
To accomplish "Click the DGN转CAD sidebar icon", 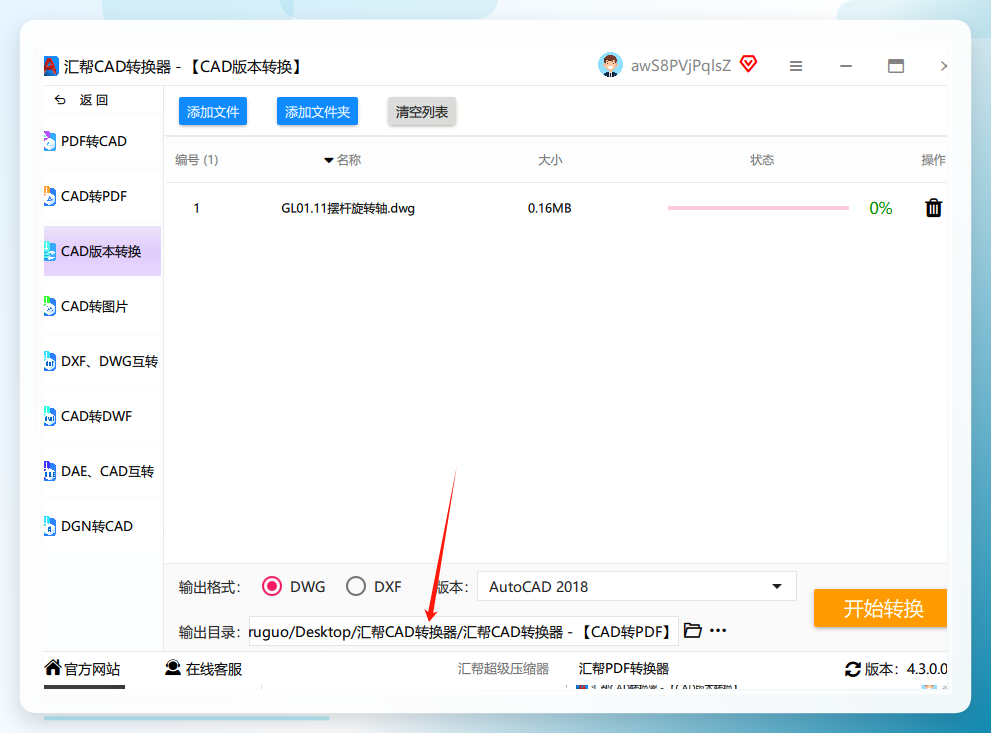I will coord(49,526).
